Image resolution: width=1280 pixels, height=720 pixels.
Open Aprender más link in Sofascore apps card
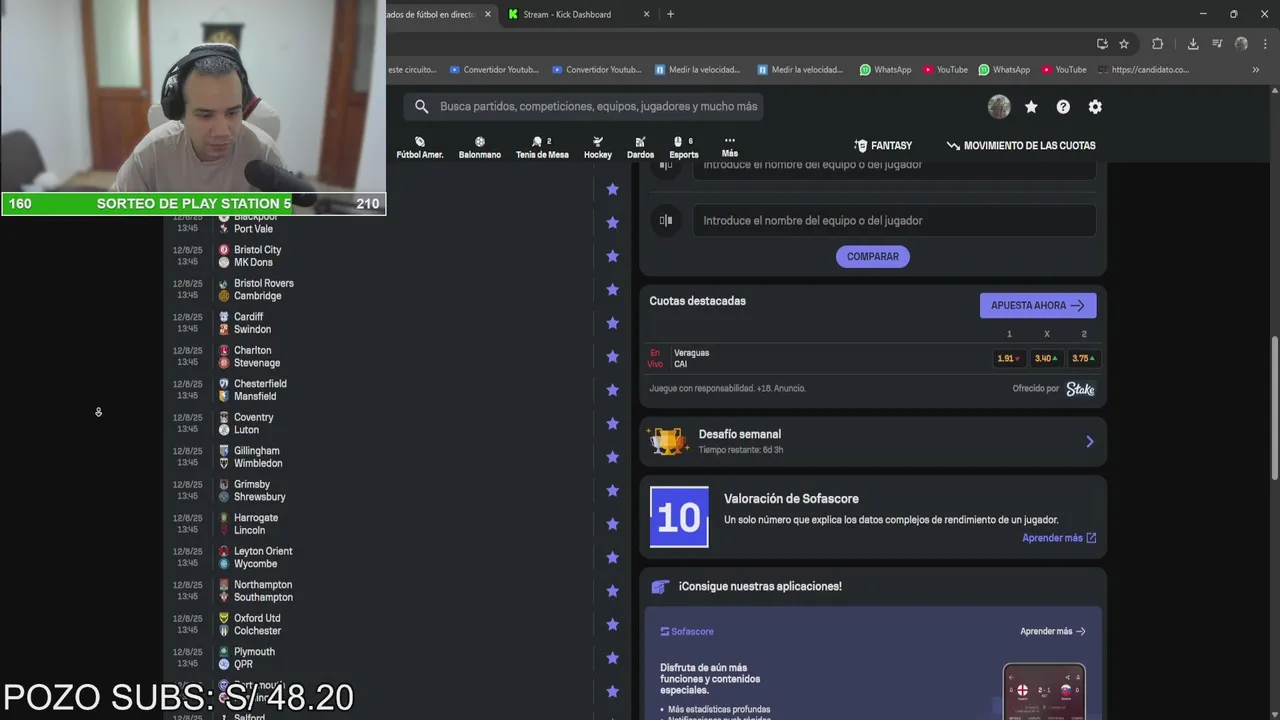click(x=1052, y=631)
